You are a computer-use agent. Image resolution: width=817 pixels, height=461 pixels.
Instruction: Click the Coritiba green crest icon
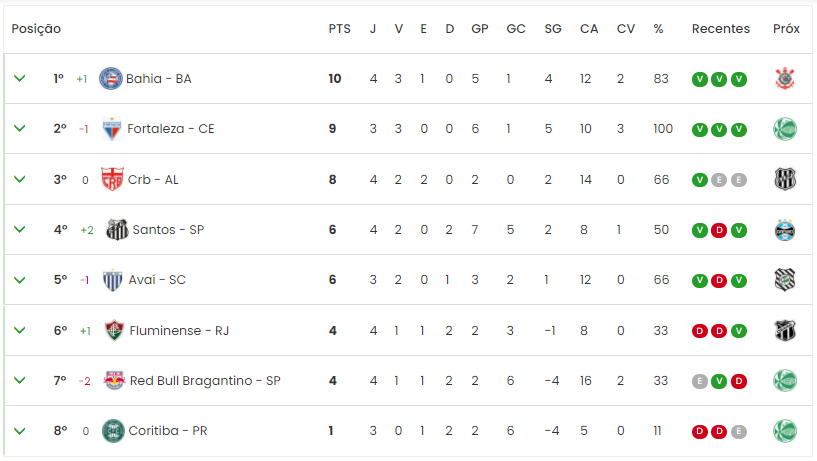[x=113, y=431]
